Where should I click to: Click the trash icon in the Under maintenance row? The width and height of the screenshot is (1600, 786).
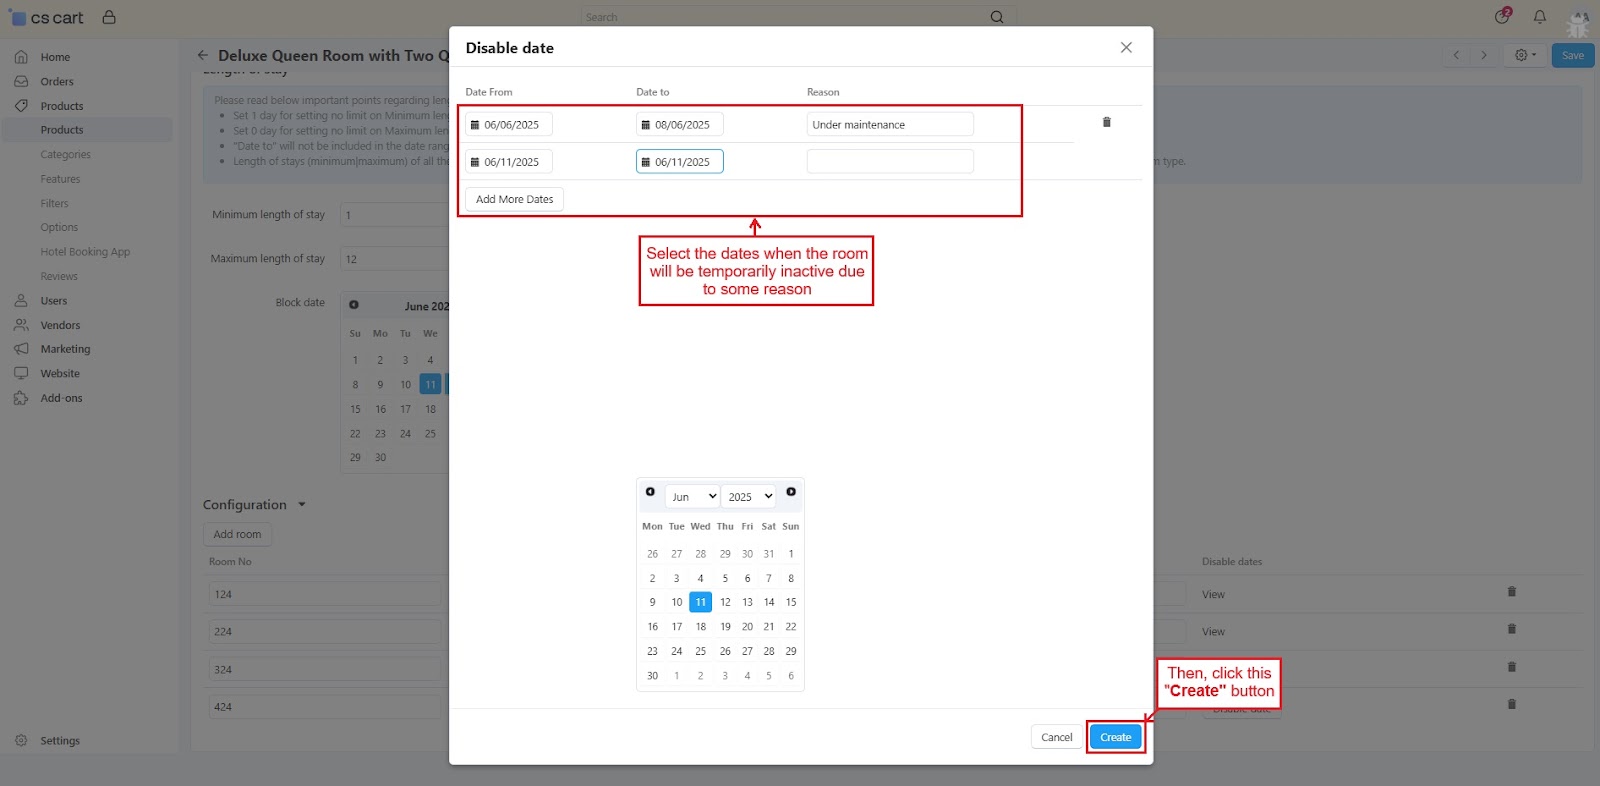point(1106,122)
